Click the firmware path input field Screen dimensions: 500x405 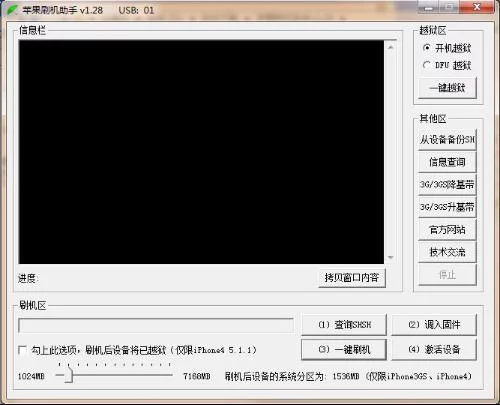tap(156, 325)
